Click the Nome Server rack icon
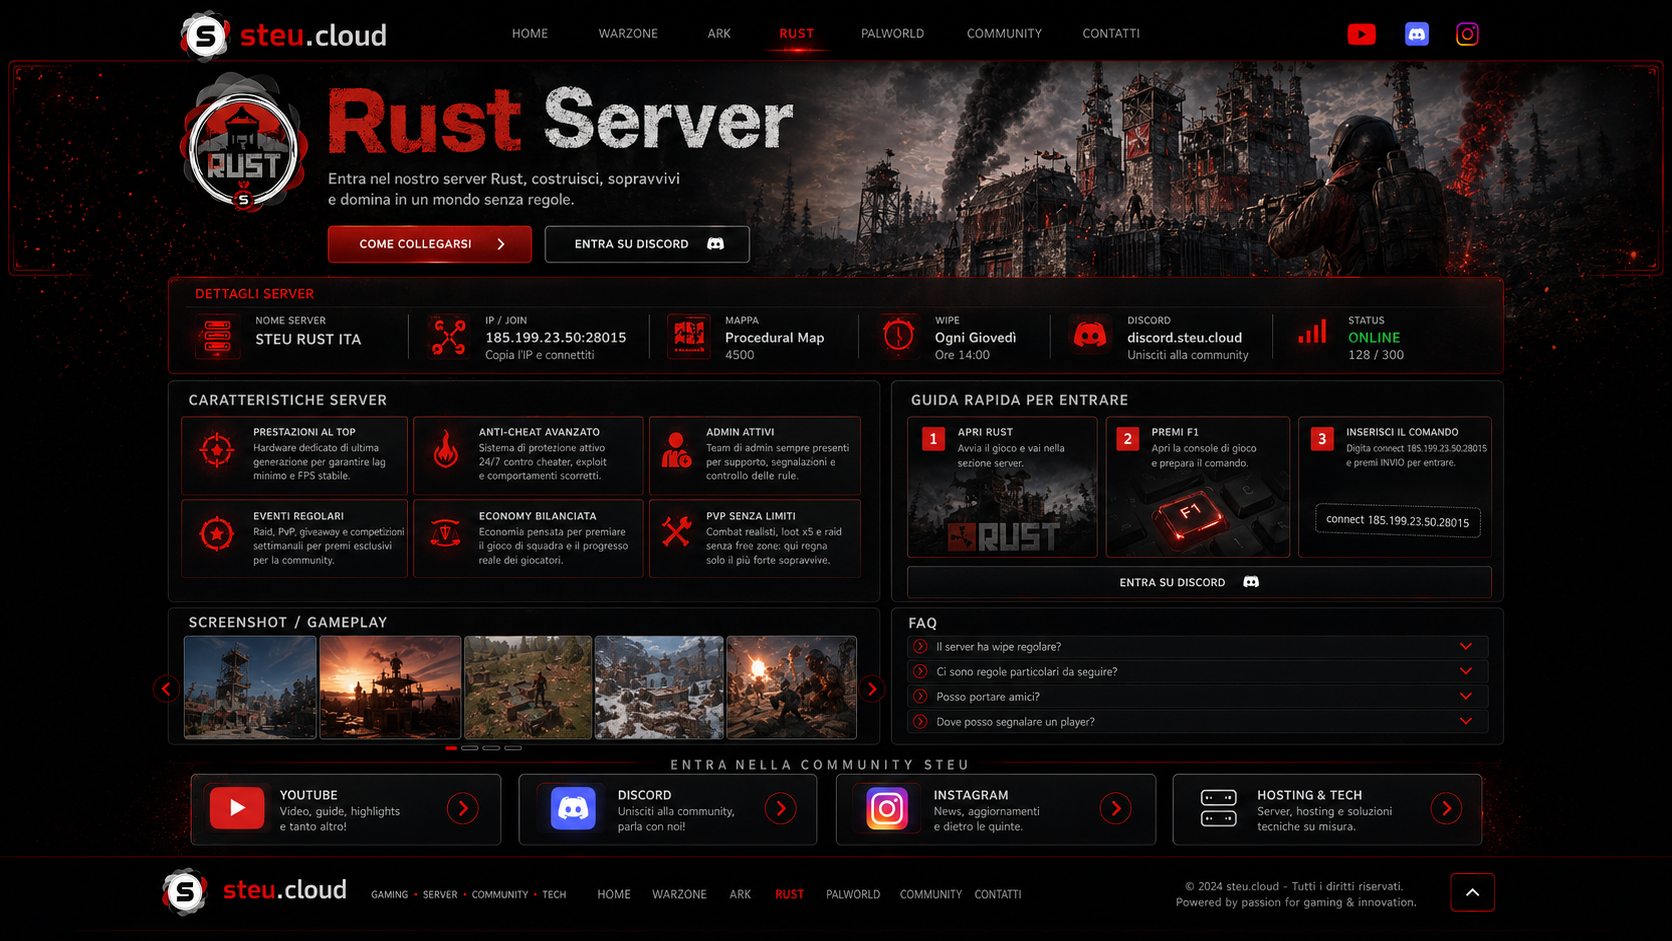This screenshot has width=1672, height=941. tap(217, 337)
